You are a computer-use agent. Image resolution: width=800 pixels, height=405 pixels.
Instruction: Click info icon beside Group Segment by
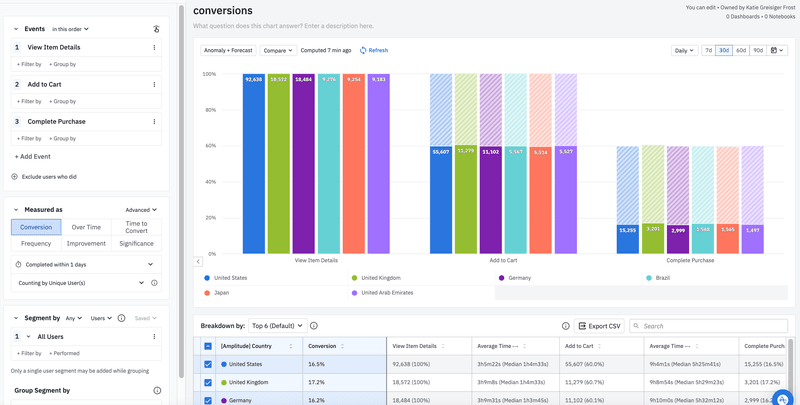157,391
